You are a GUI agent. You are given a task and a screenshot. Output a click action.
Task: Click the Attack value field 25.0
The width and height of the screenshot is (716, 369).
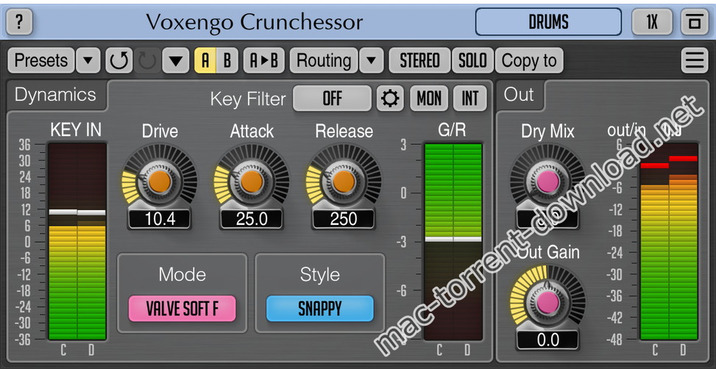tap(251, 219)
